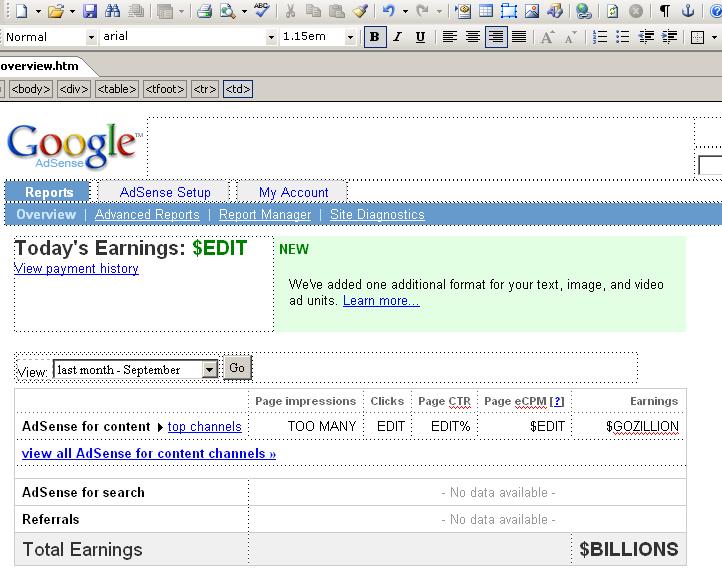
Task: Click the $BILLIONS total earnings cell
Action: click(629, 549)
